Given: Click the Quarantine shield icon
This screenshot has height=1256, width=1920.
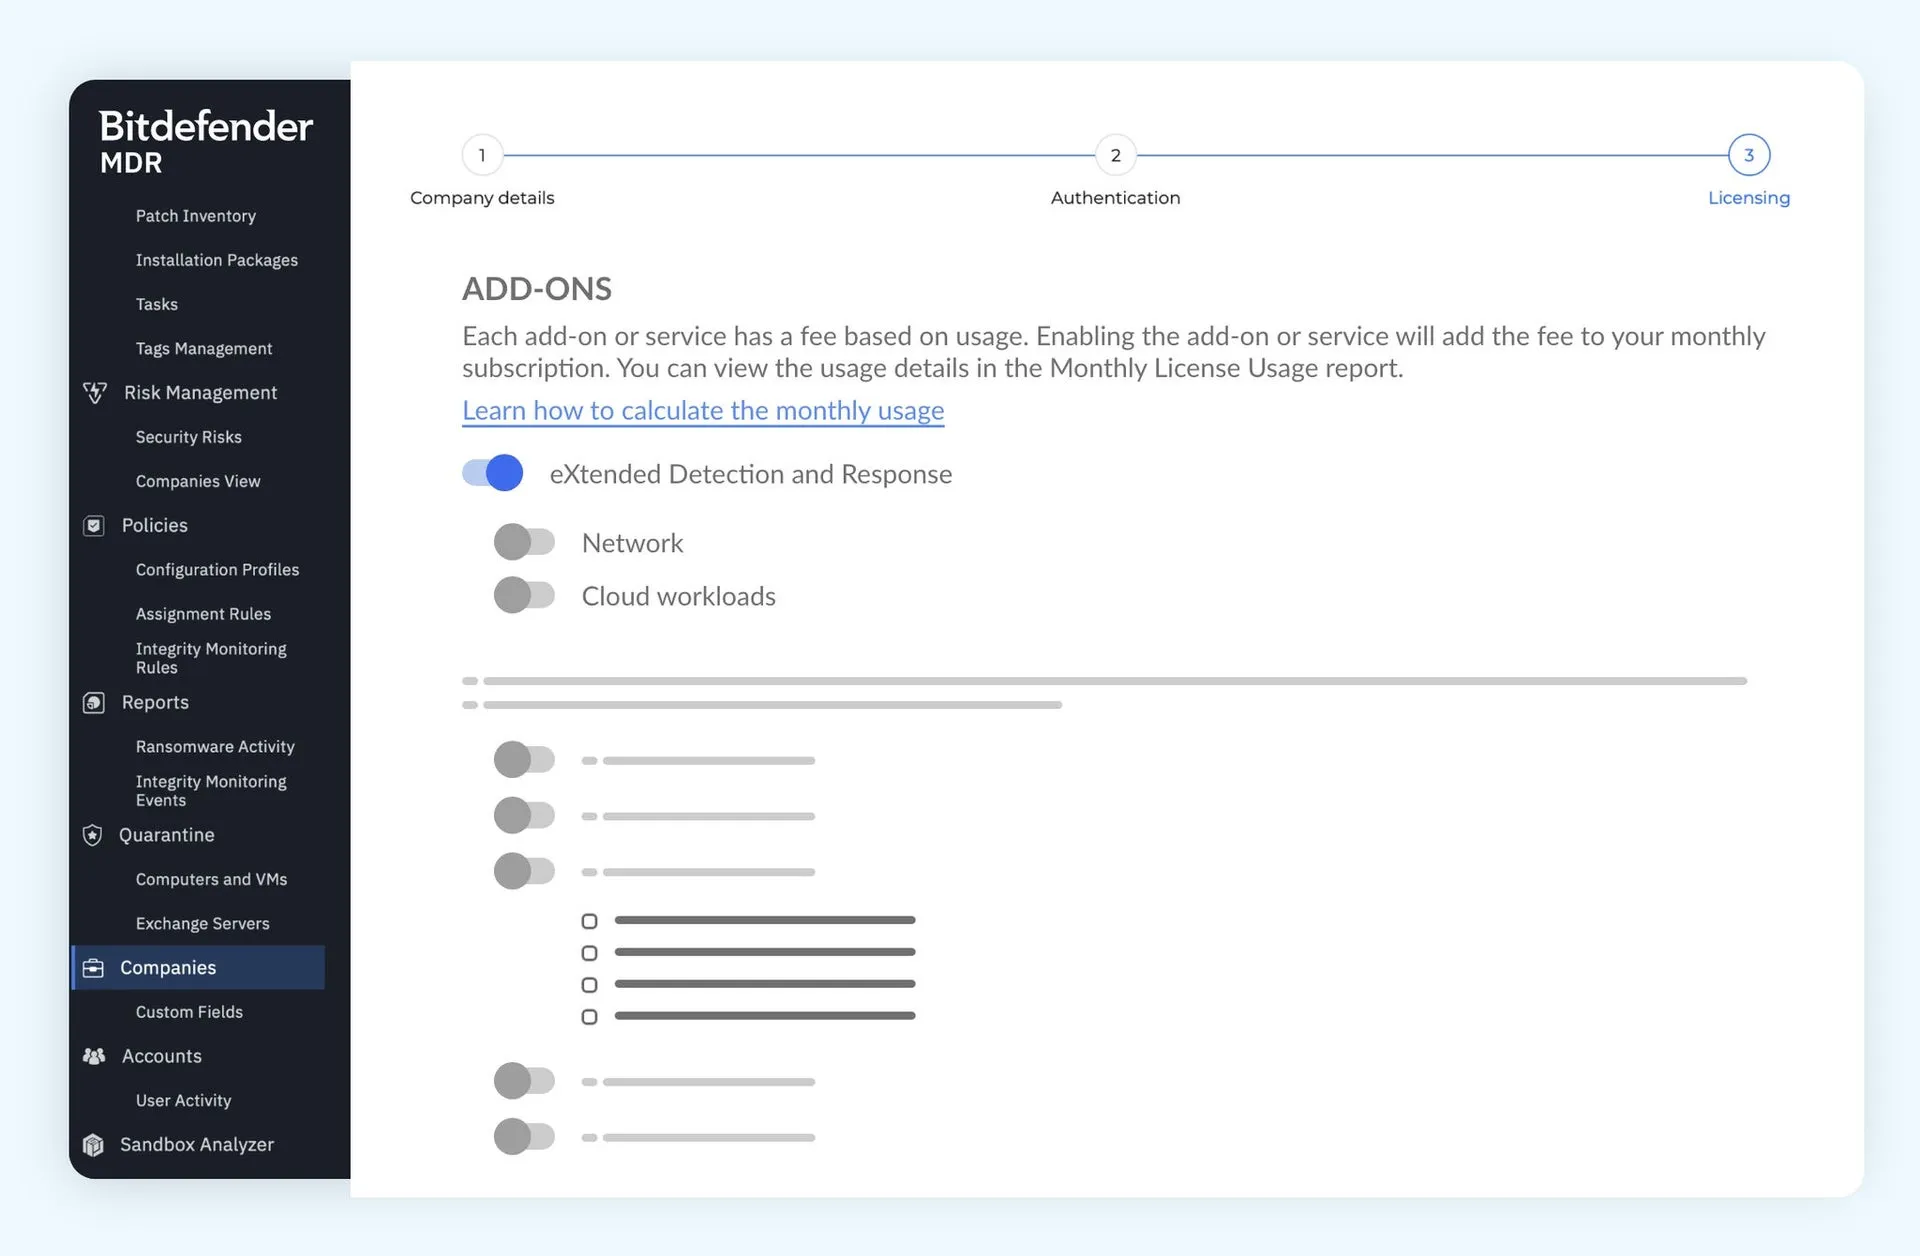Looking at the screenshot, I should (x=93, y=835).
